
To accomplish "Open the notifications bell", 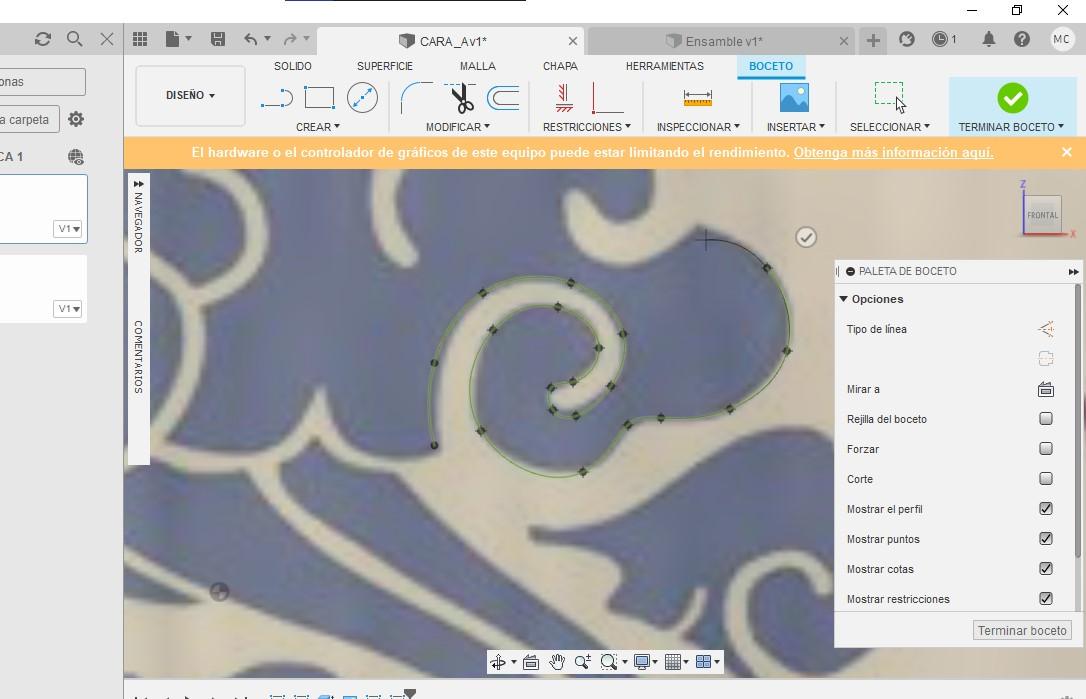I will [x=989, y=39].
